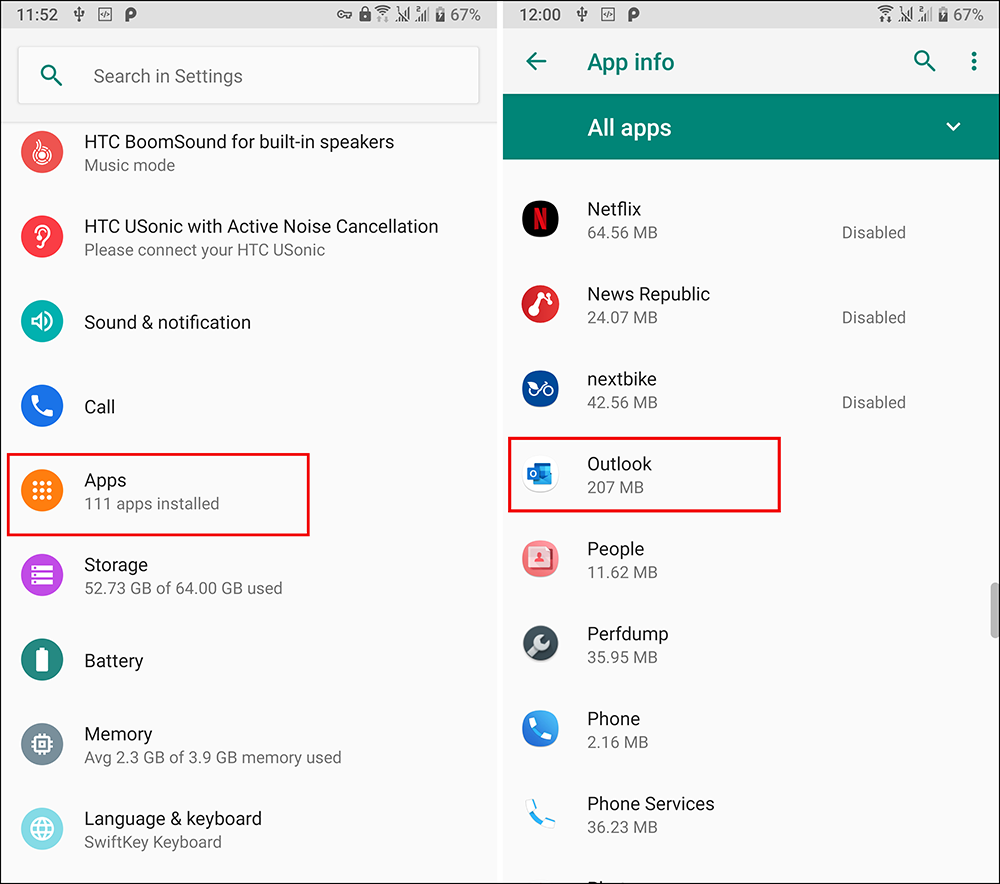Open the three-dot overflow menu

pyautogui.click(x=974, y=61)
